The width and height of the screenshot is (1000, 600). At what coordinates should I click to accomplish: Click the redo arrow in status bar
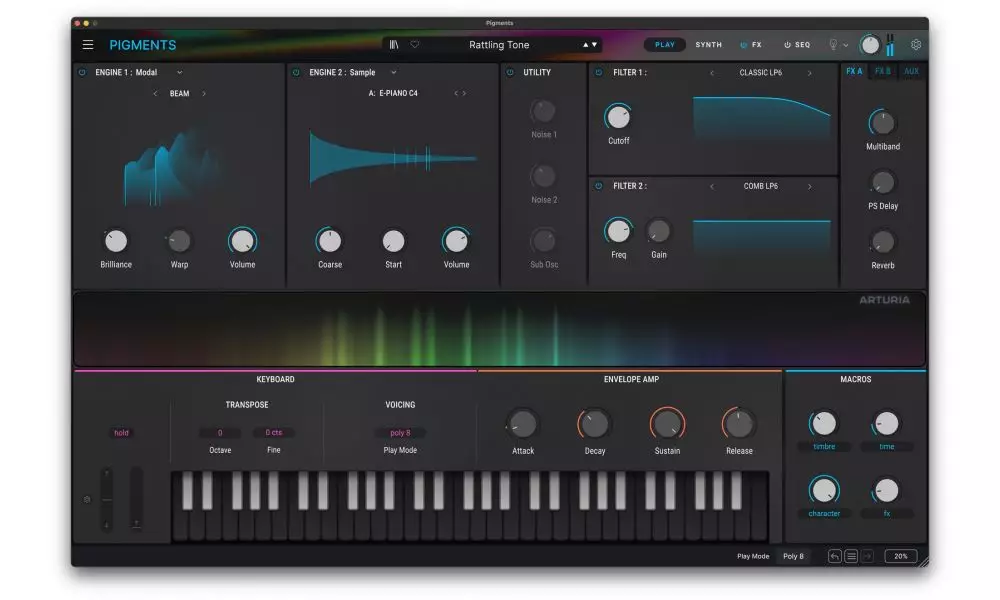(x=867, y=556)
